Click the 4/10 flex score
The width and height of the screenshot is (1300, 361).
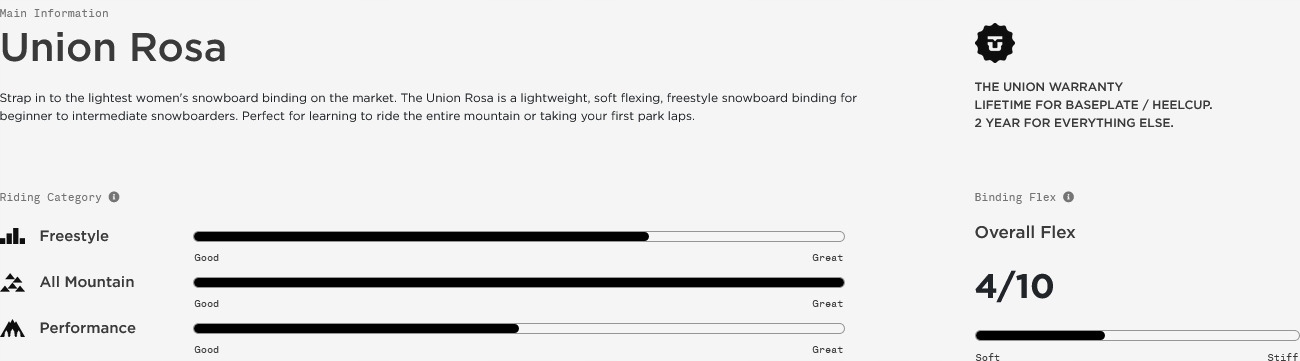(1014, 287)
